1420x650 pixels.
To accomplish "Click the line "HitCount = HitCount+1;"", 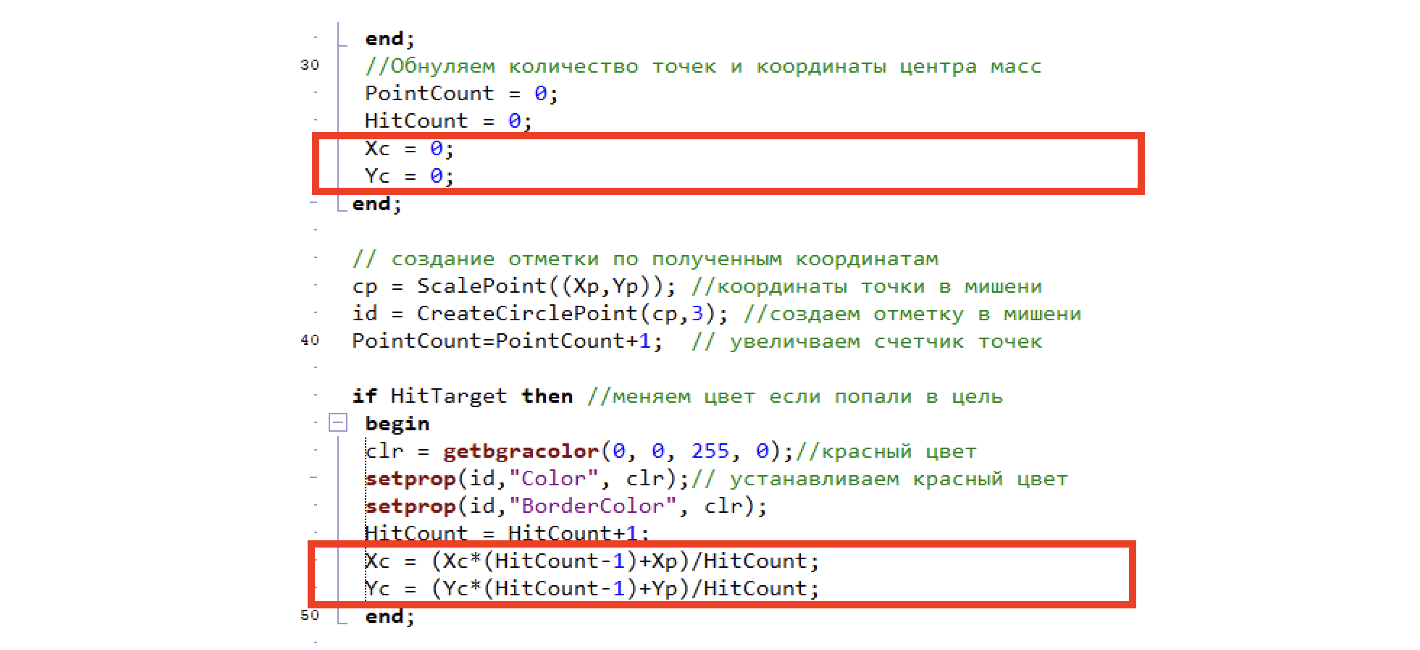I will (507, 533).
